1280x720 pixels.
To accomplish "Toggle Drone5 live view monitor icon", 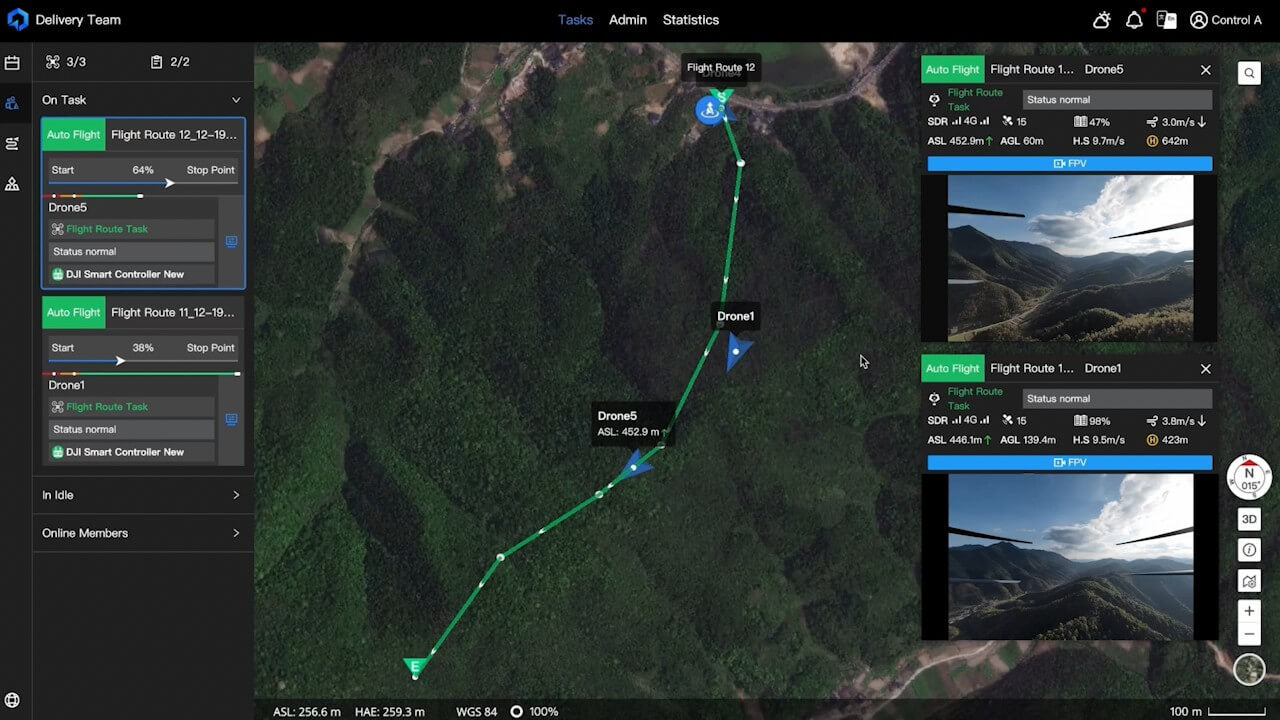I will coord(231,242).
